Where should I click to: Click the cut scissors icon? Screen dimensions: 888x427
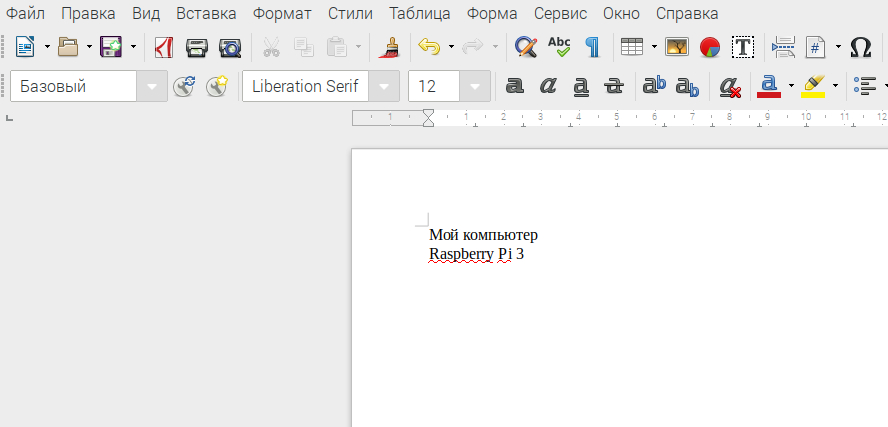coord(271,47)
